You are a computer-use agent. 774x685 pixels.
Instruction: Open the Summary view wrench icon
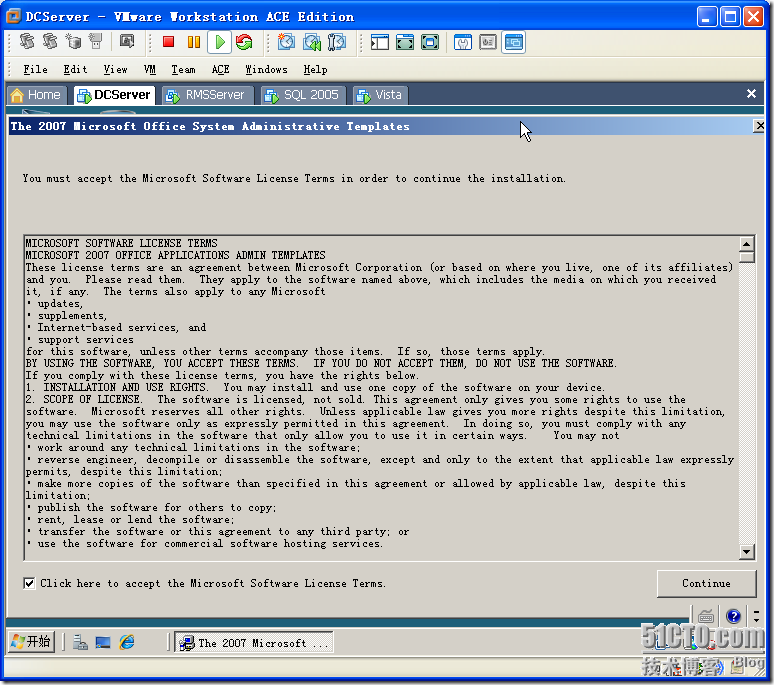[463, 42]
